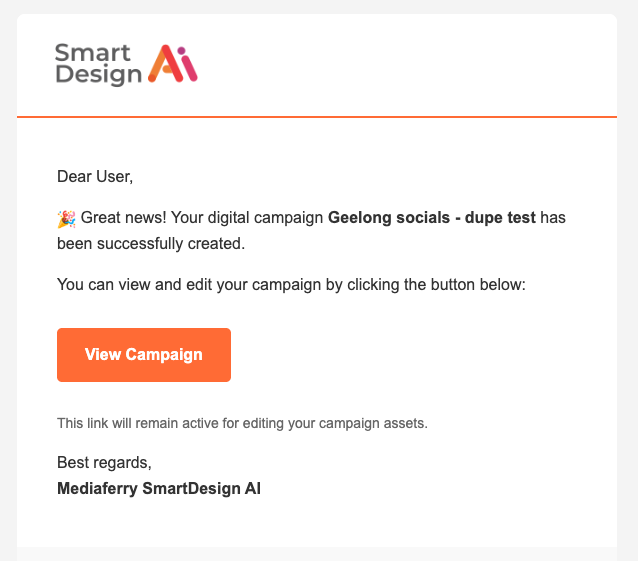Click the colorful Ai logo mark

coord(172,64)
